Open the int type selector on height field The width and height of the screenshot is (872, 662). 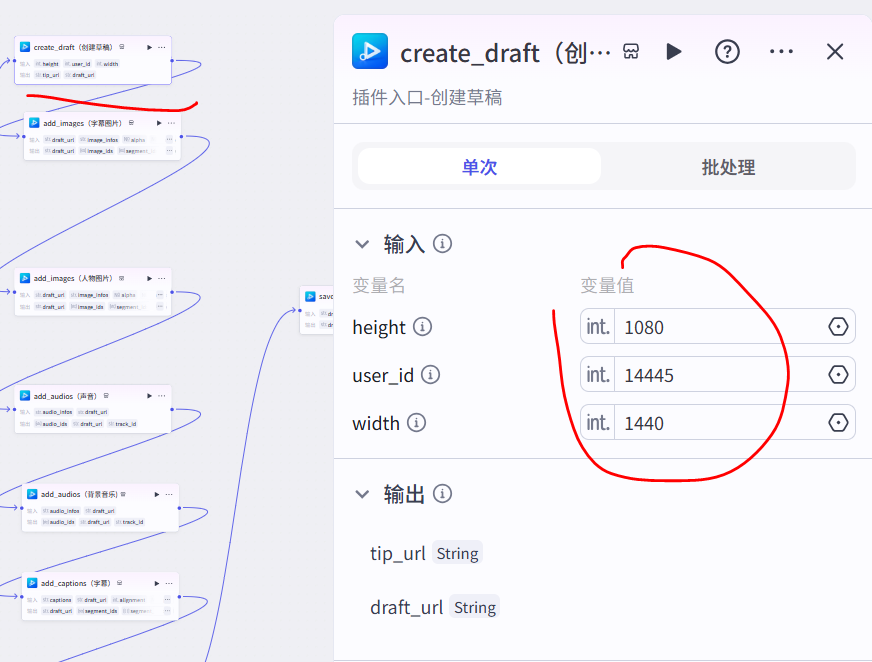597,326
